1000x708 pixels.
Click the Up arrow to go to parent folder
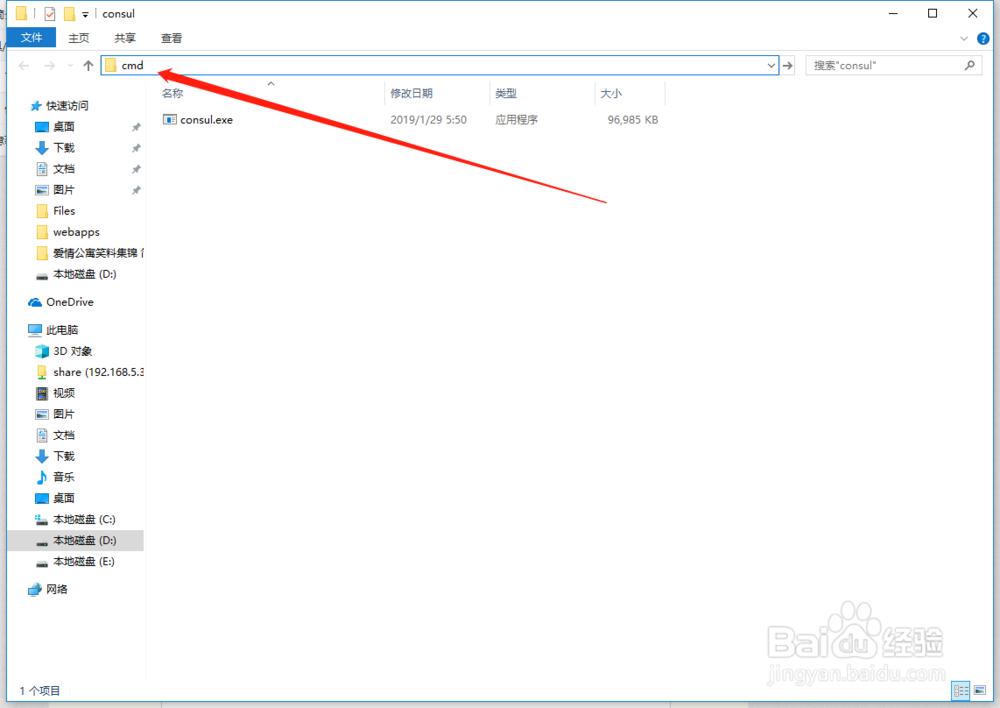pyautogui.click(x=88, y=65)
